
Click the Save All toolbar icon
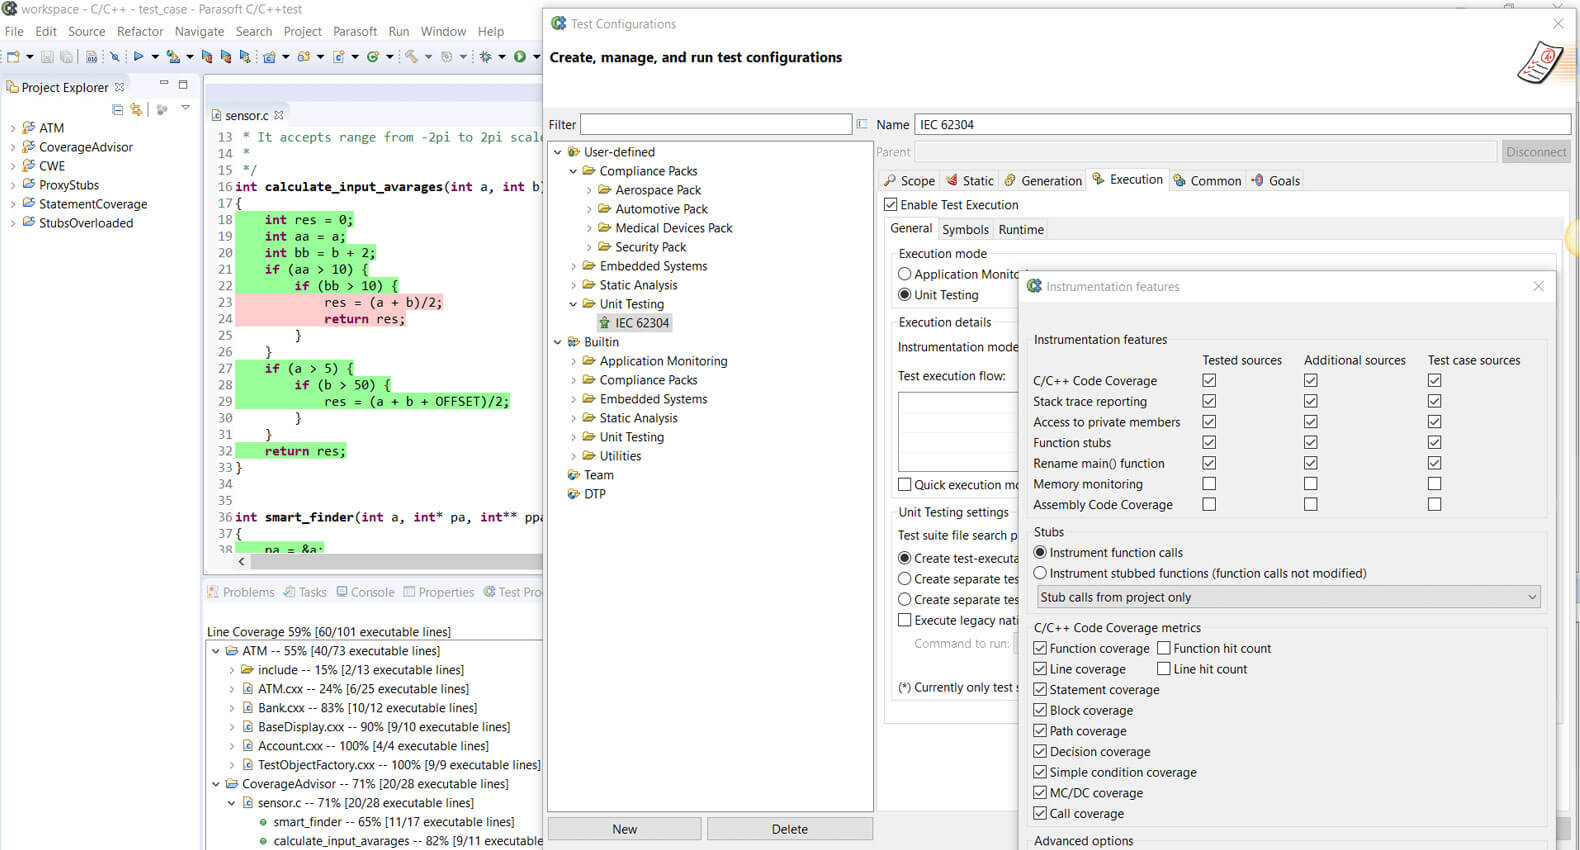66,57
